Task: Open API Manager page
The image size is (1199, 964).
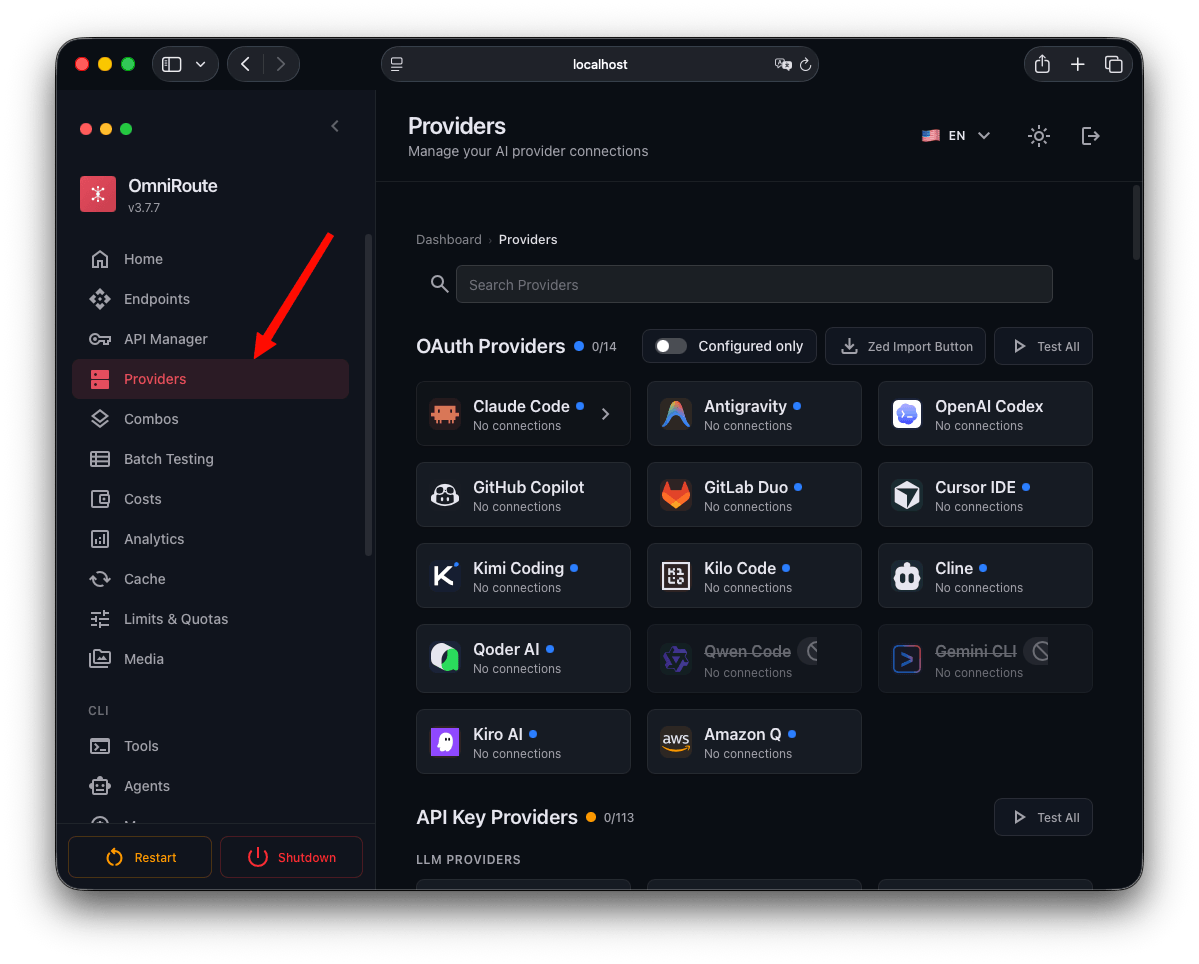Action: [210, 339]
